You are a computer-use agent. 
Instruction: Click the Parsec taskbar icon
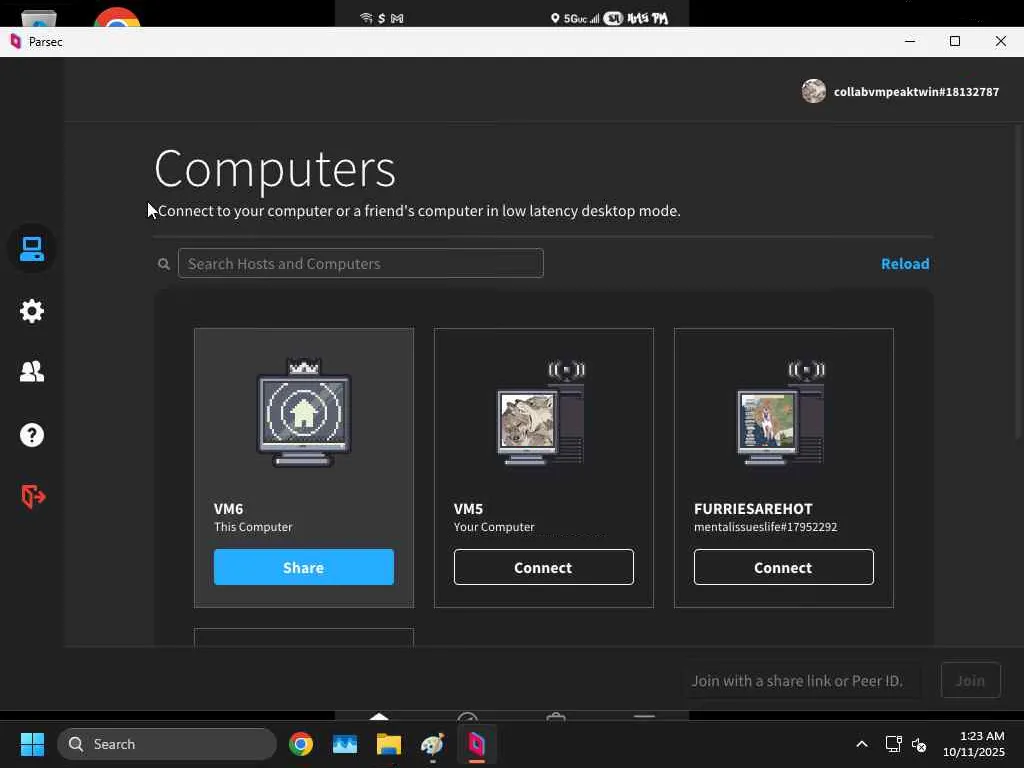[x=477, y=744]
